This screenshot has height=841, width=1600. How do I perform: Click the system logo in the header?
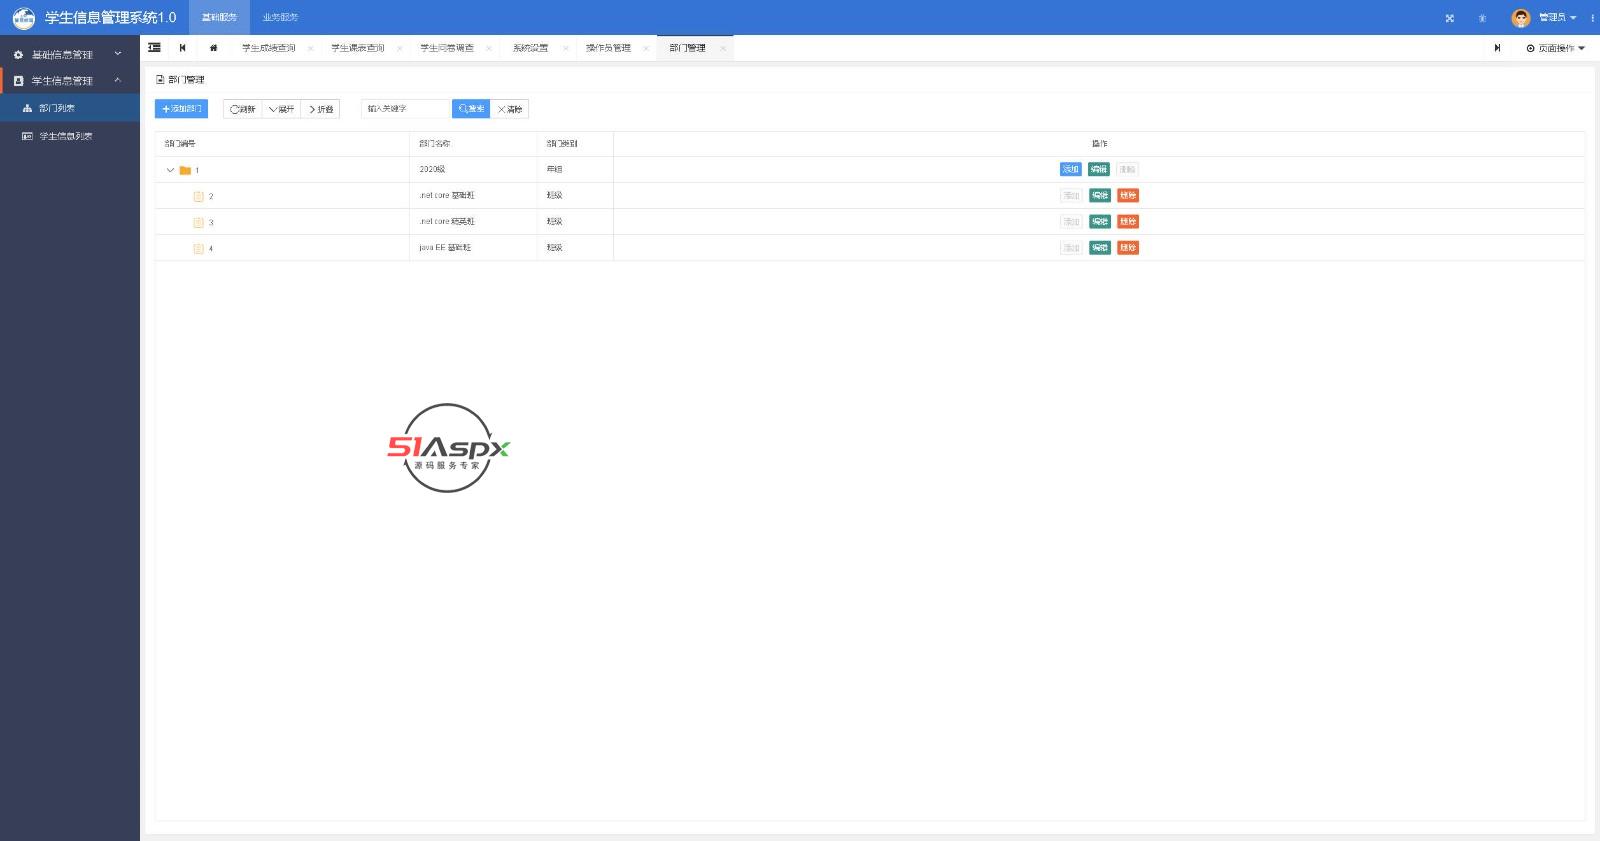pos(23,18)
